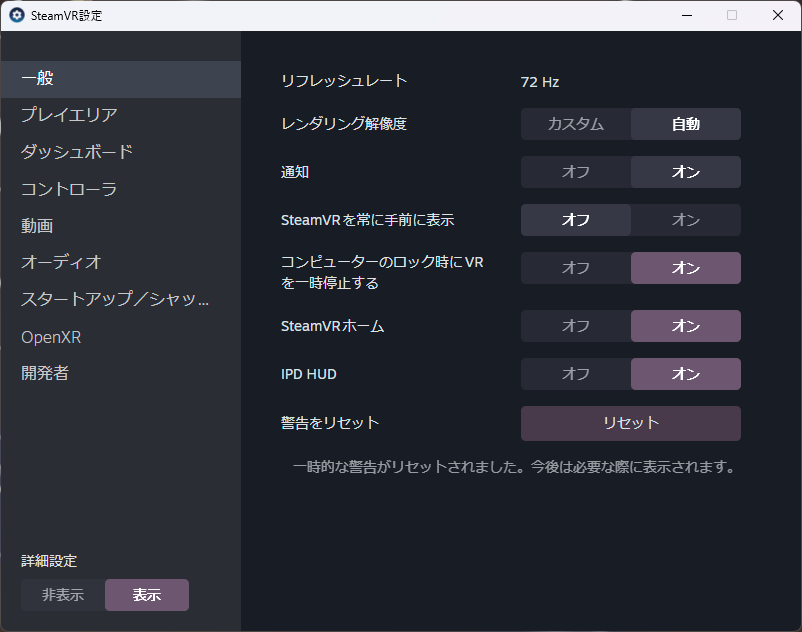Image resolution: width=802 pixels, height=632 pixels.
Task: Select オン for SteamVRを常に手前に表示
Action: click(686, 220)
